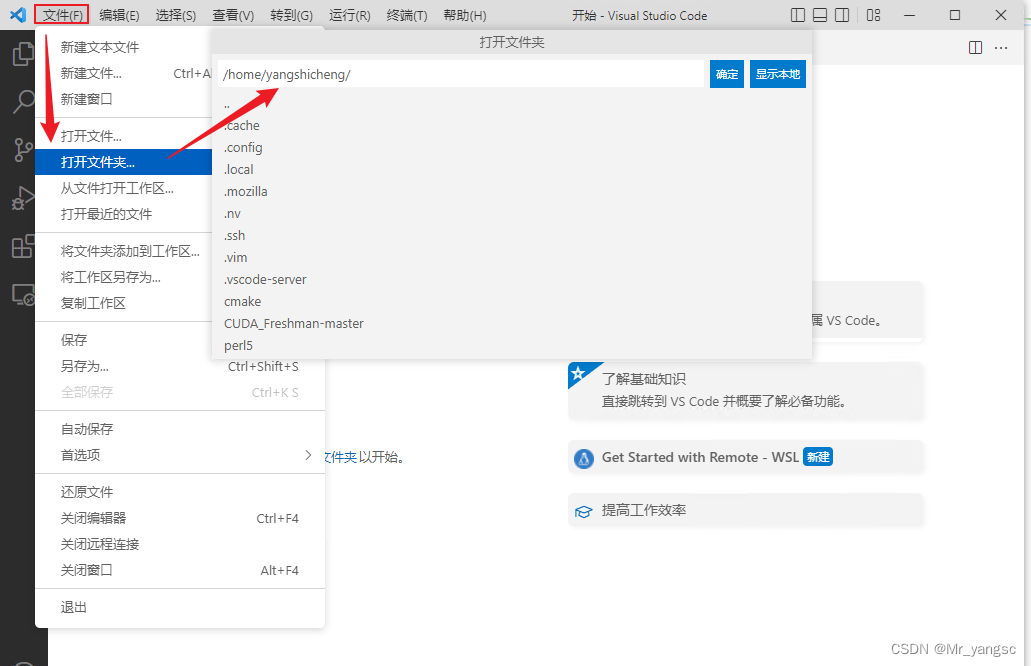Select the .ssh folder
This screenshot has height=666, width=1031.
pos(512,235)
